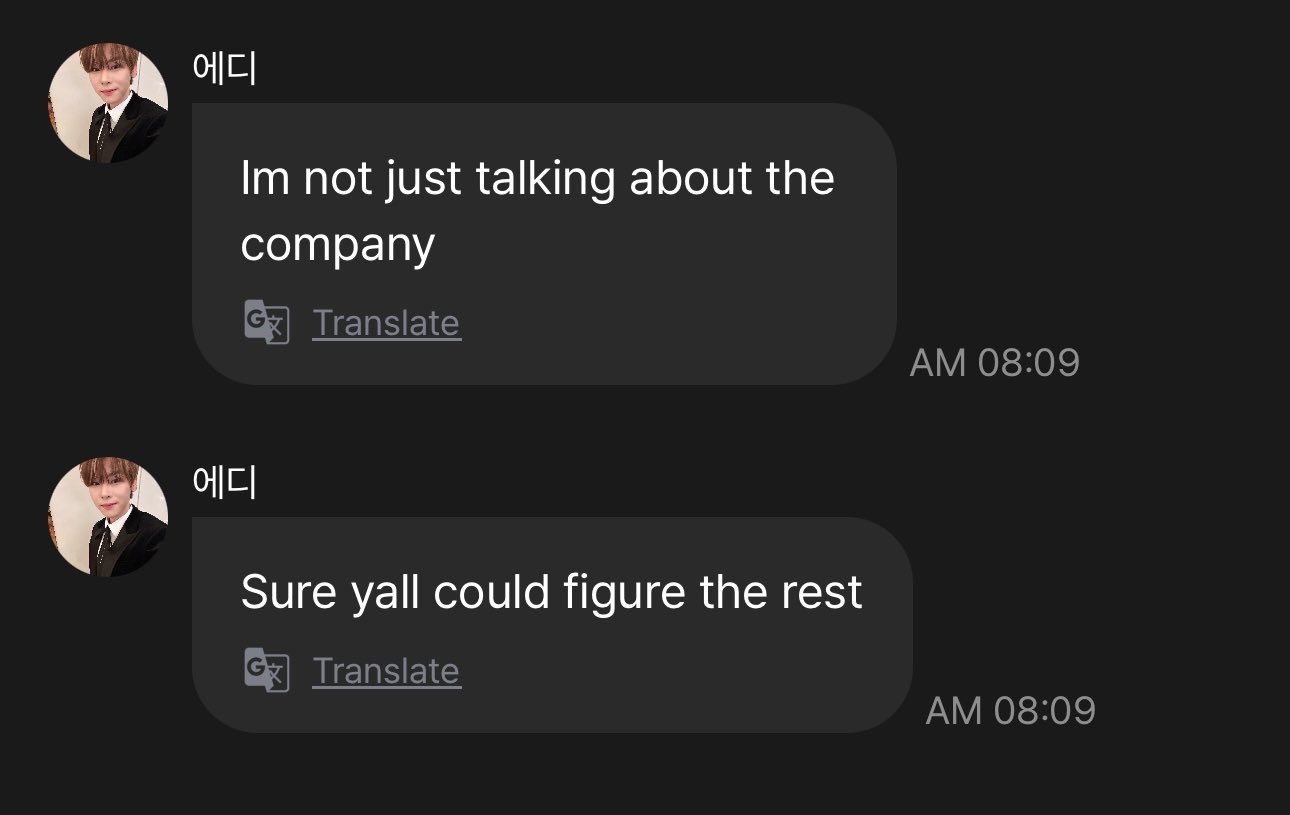Click the username 에디 above the company message

225,69
